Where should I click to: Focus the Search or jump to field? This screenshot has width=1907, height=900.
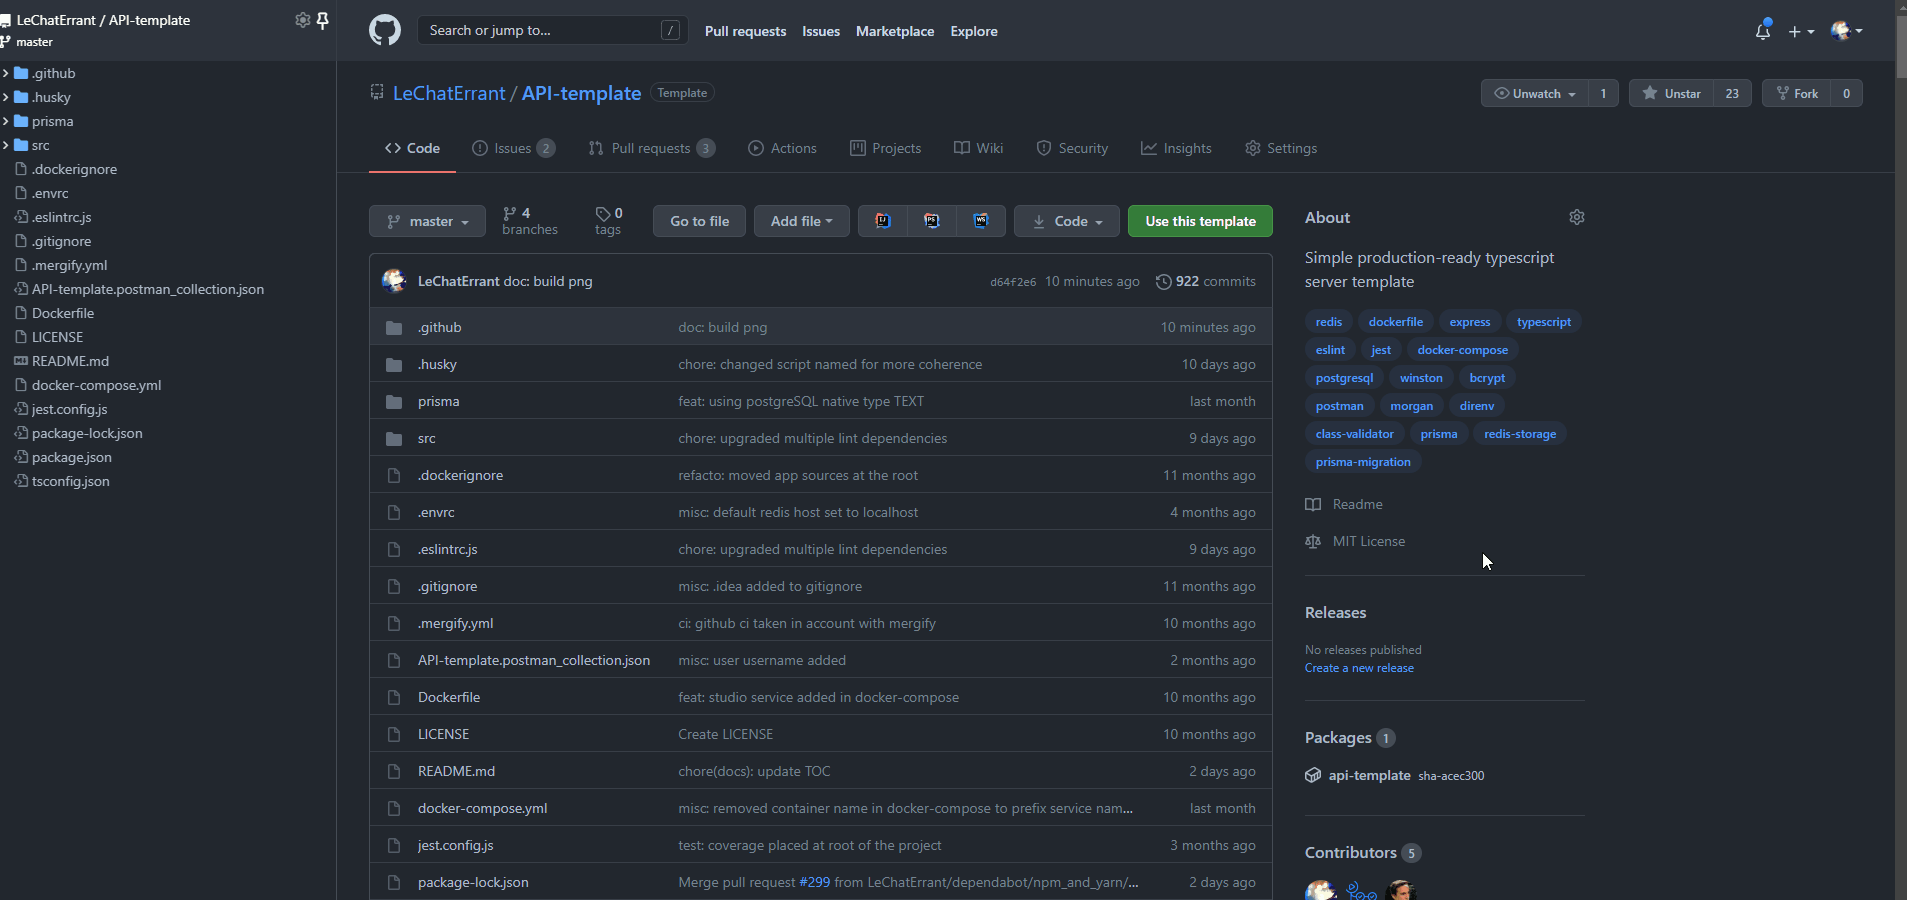tap(552, 31)
